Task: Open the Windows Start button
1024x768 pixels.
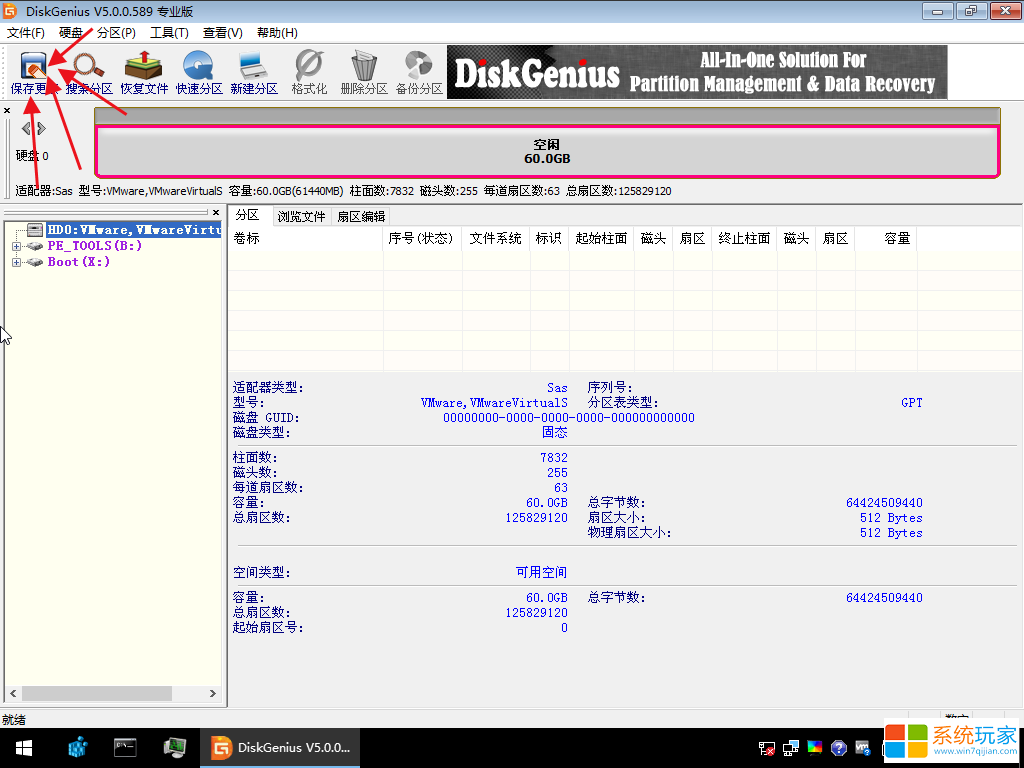Action: (24, 748)
